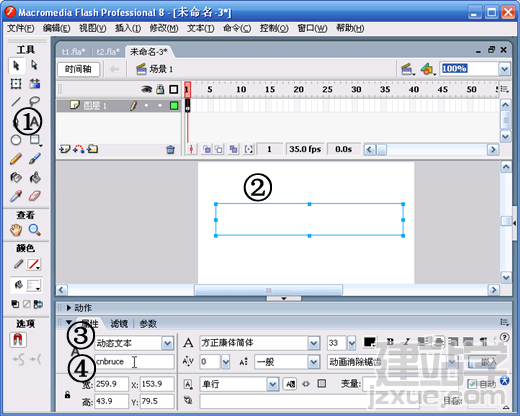Click the delete layer trash icon
Viewport: 520px width, 416px height.
tap(170, 149)
